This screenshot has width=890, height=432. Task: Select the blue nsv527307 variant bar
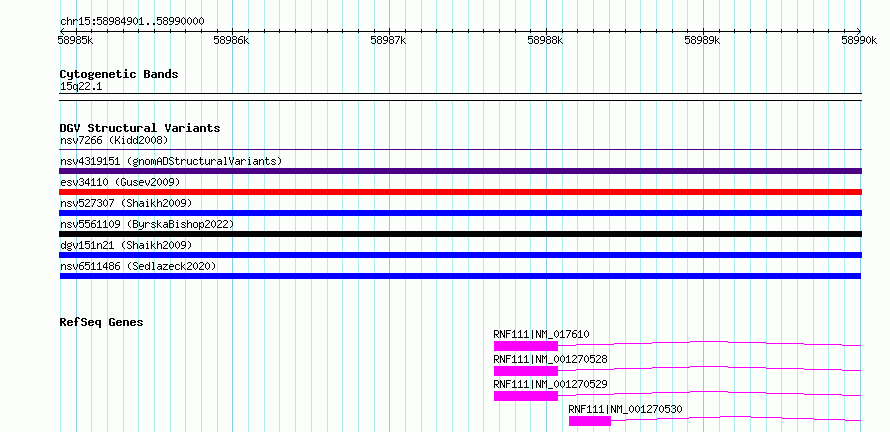(461, 213)
